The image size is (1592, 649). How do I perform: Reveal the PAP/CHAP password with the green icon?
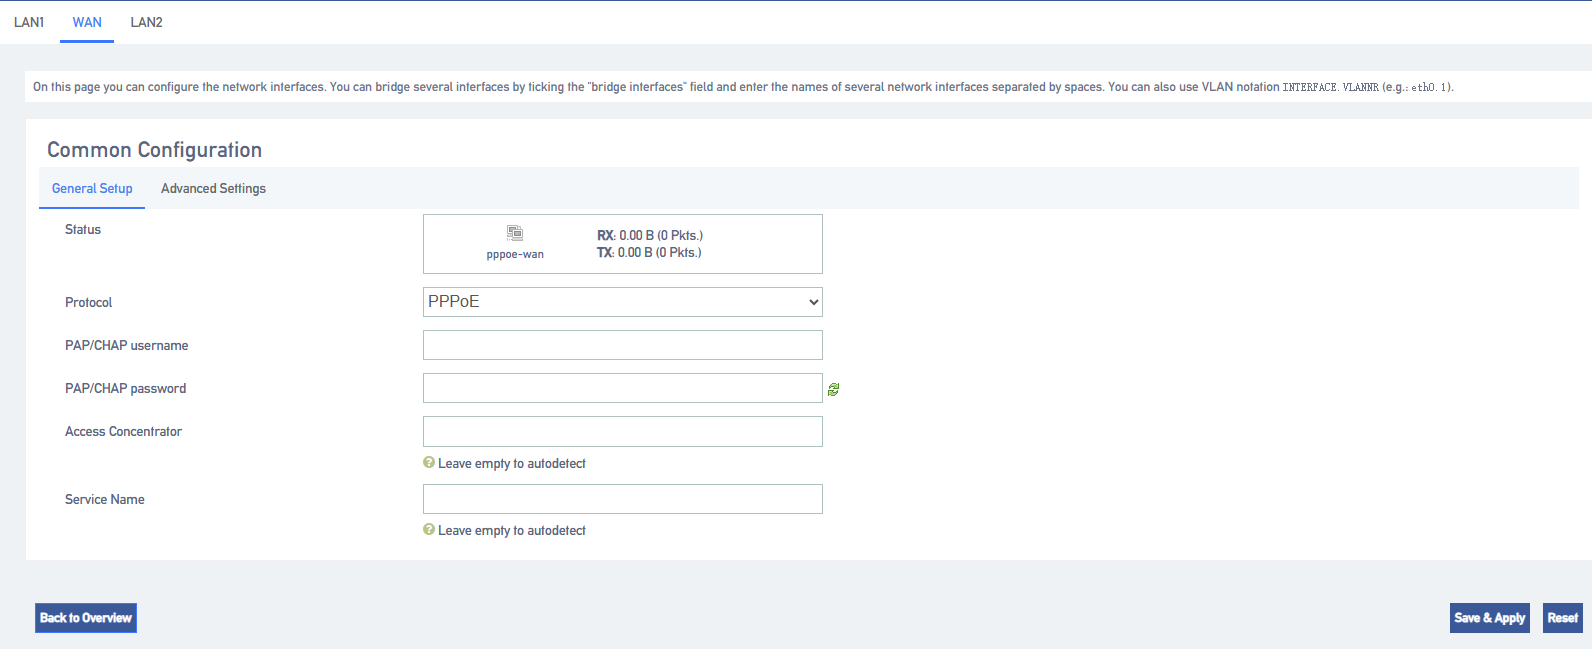pos(833,389)
